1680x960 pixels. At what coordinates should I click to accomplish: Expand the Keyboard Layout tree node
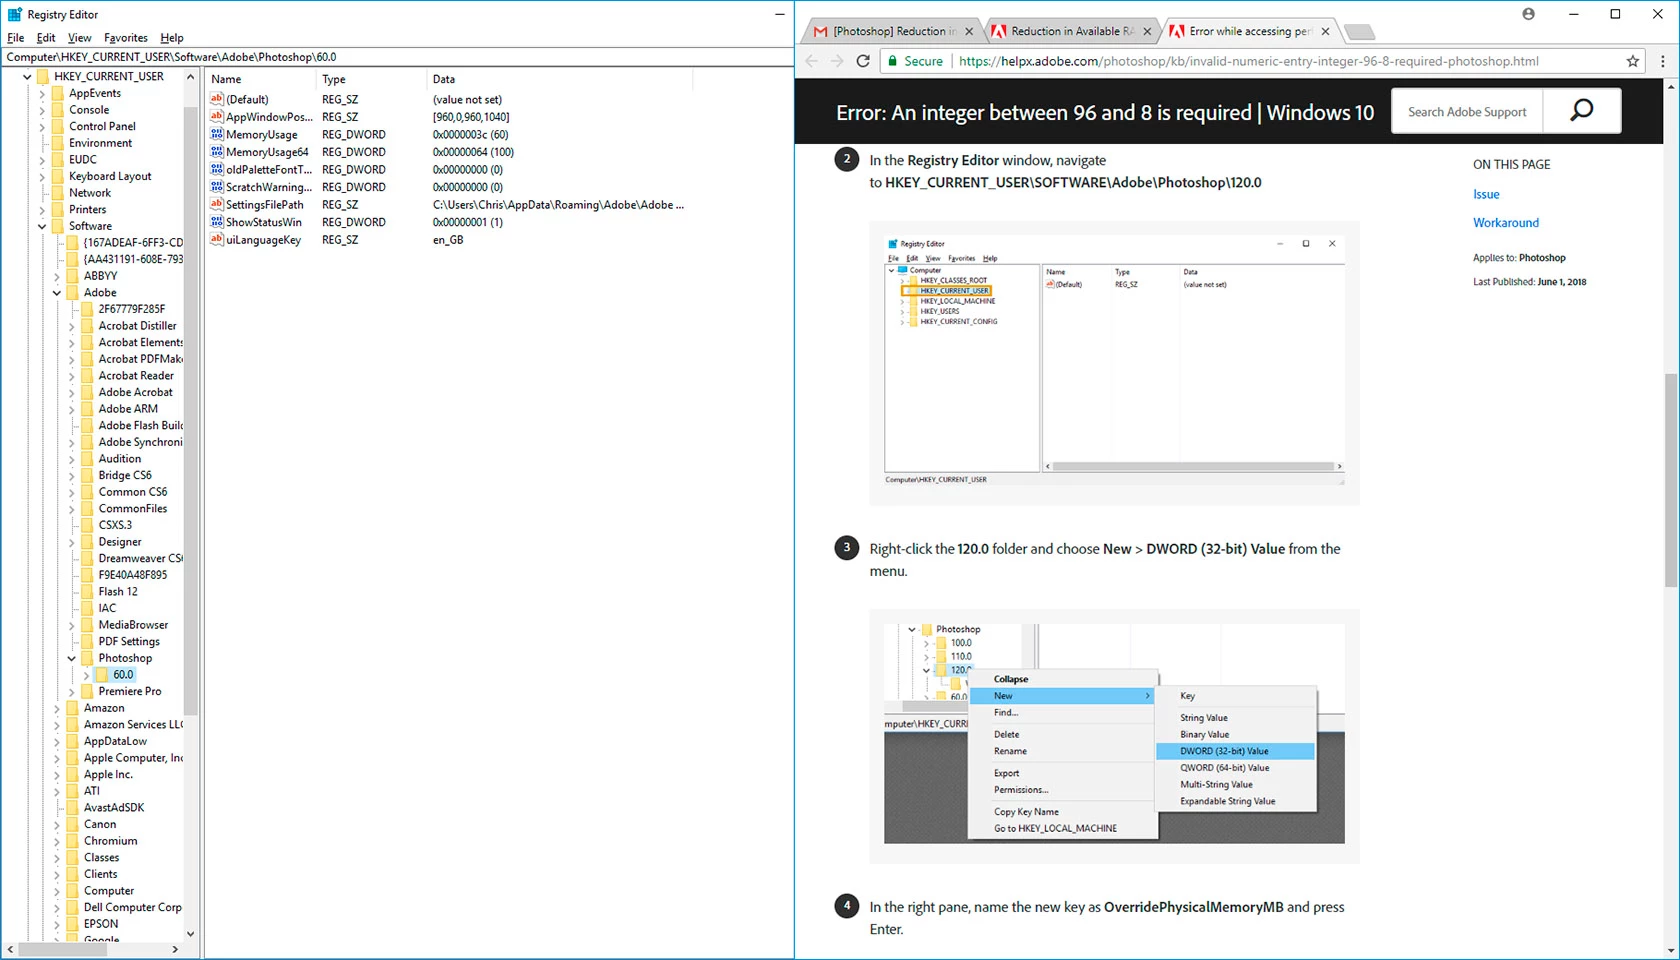click(42, 176)
